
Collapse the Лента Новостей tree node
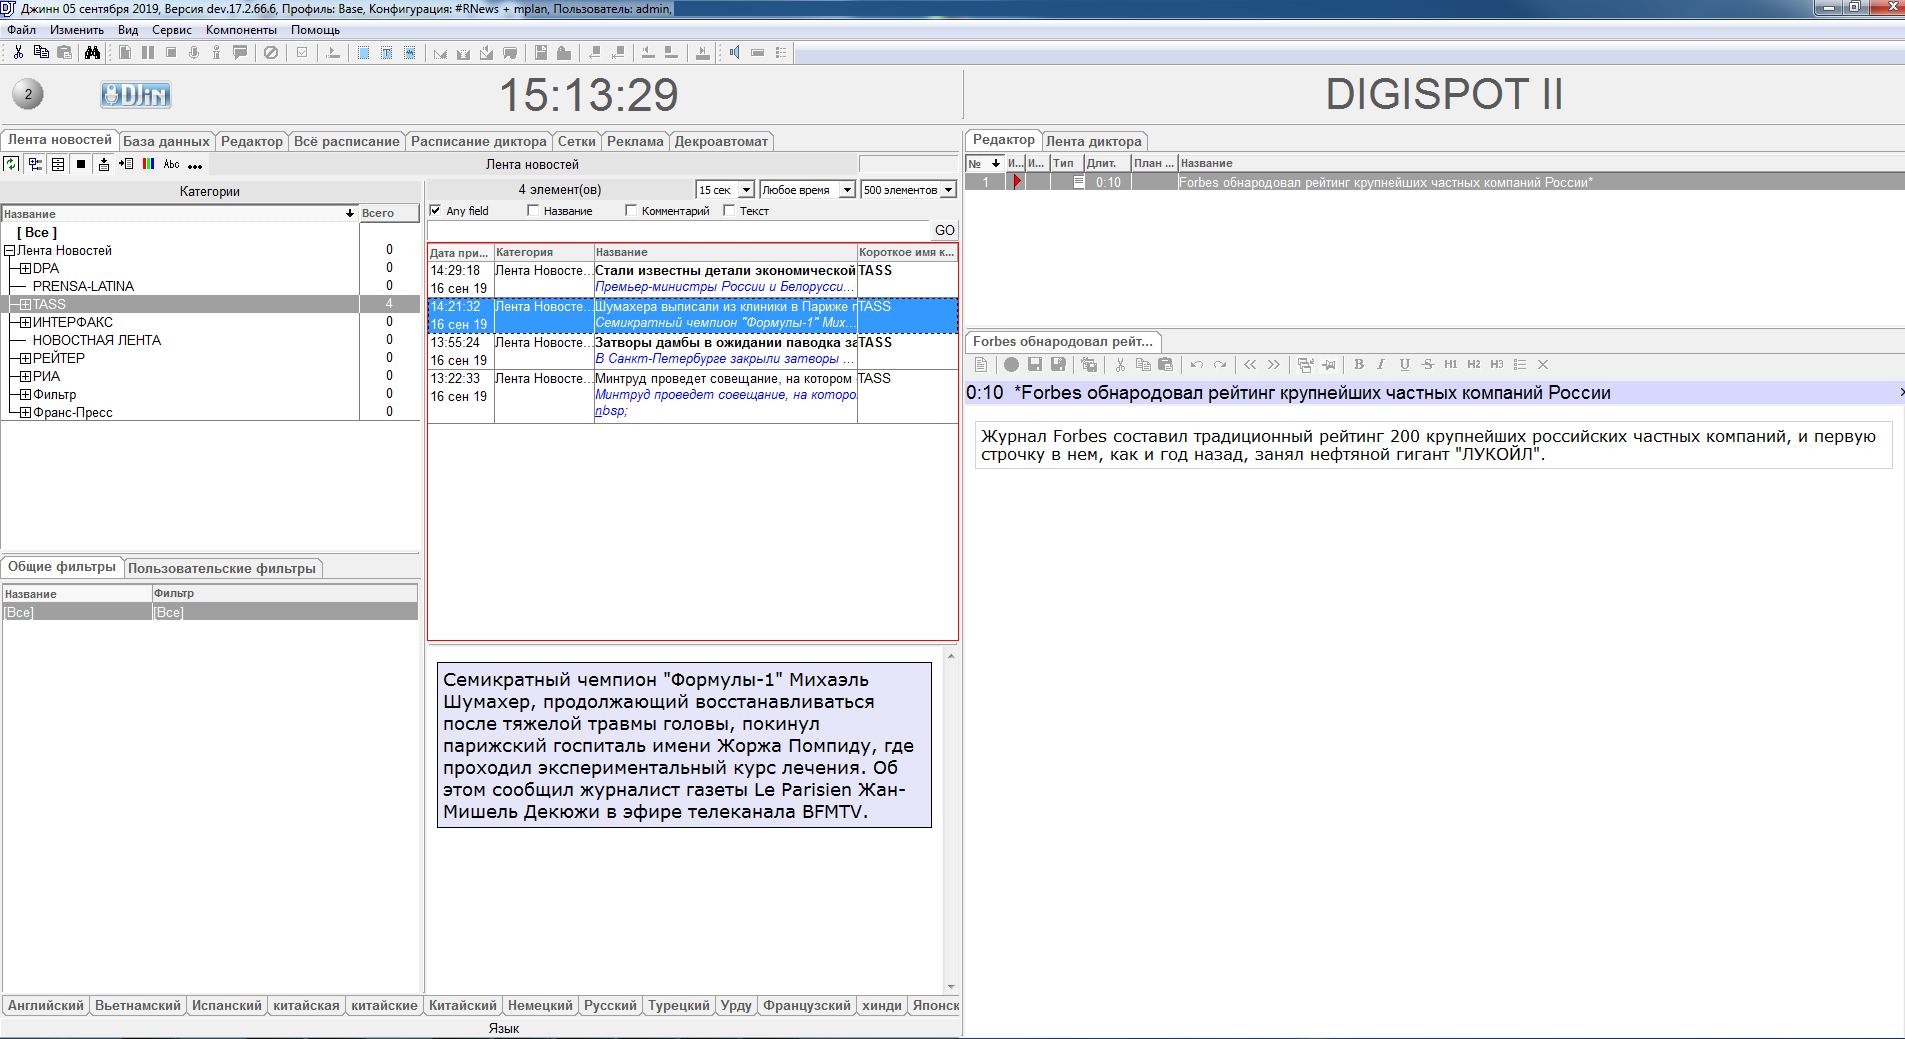pyautogui.click(x=9, y=251)
